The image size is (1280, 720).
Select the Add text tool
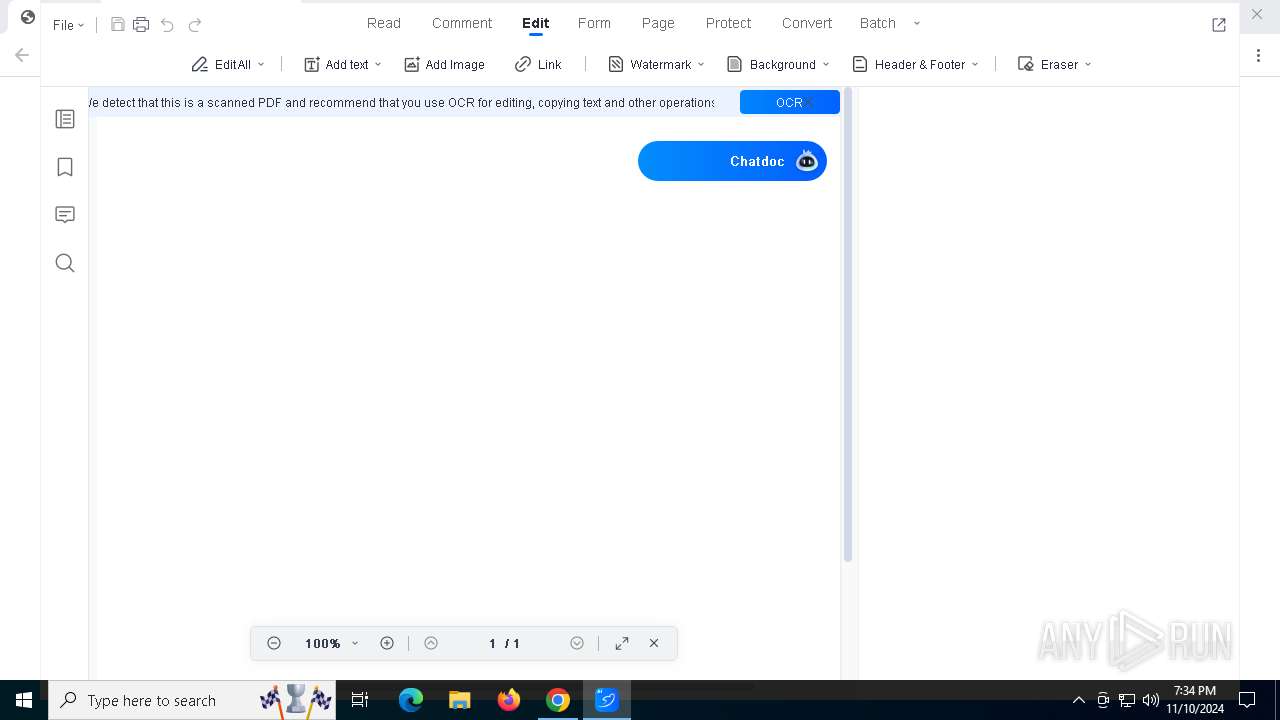336,64
